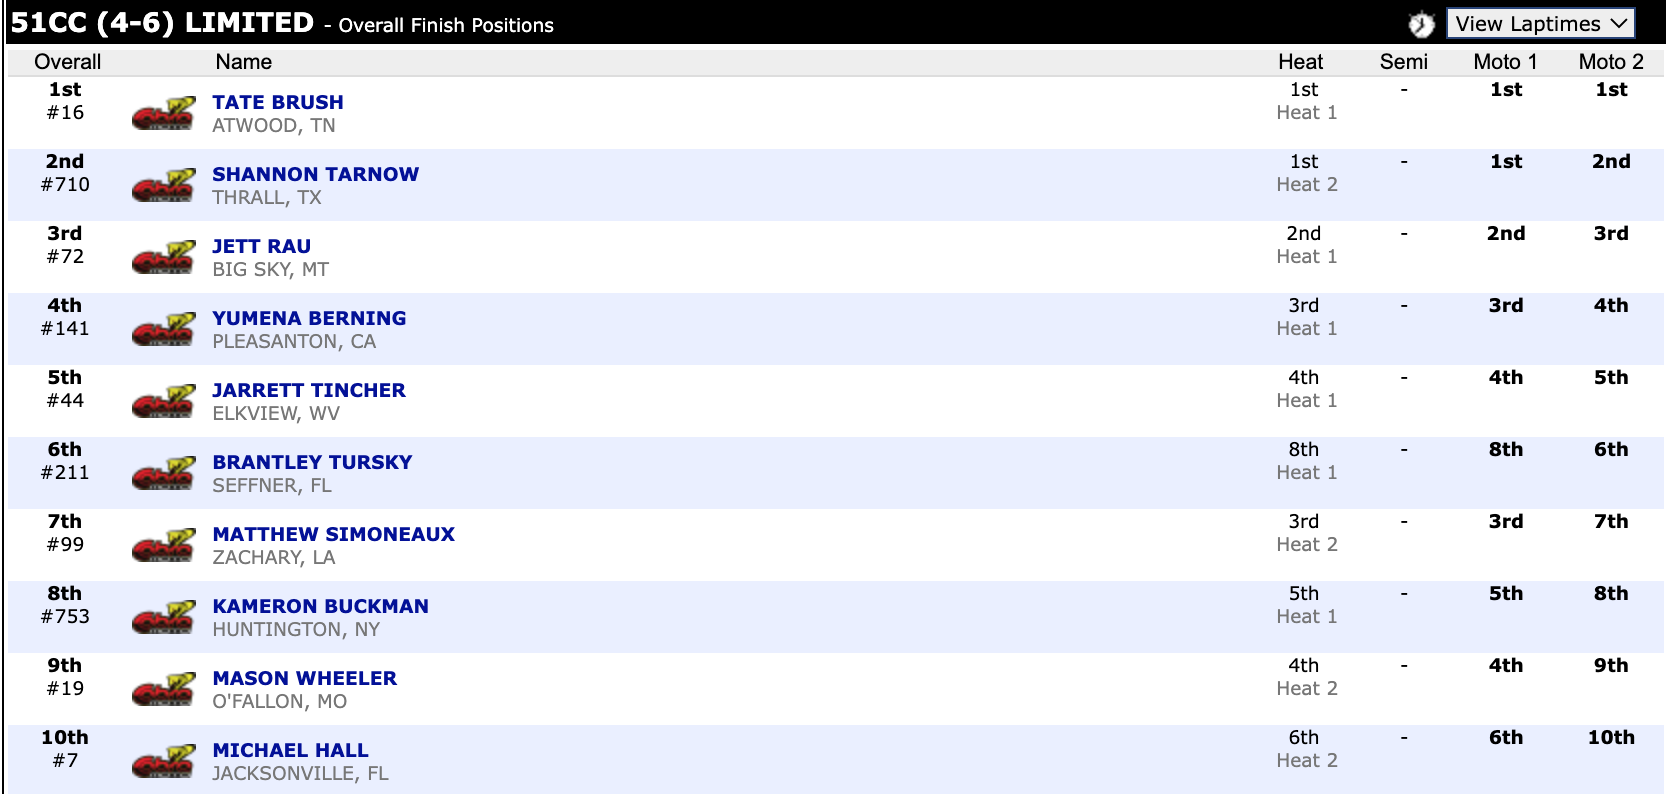Click the Heat column header
Image resolution: width=1668 pixels, height=794 pixels.
[1300, 62]
